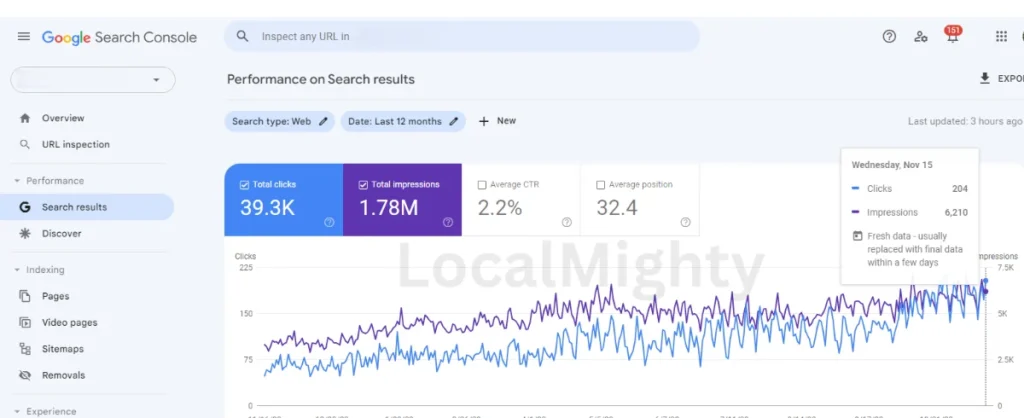Click the Clicks 204 tooltip row
Screen dimensions: 1024x418
coord(910,189)
